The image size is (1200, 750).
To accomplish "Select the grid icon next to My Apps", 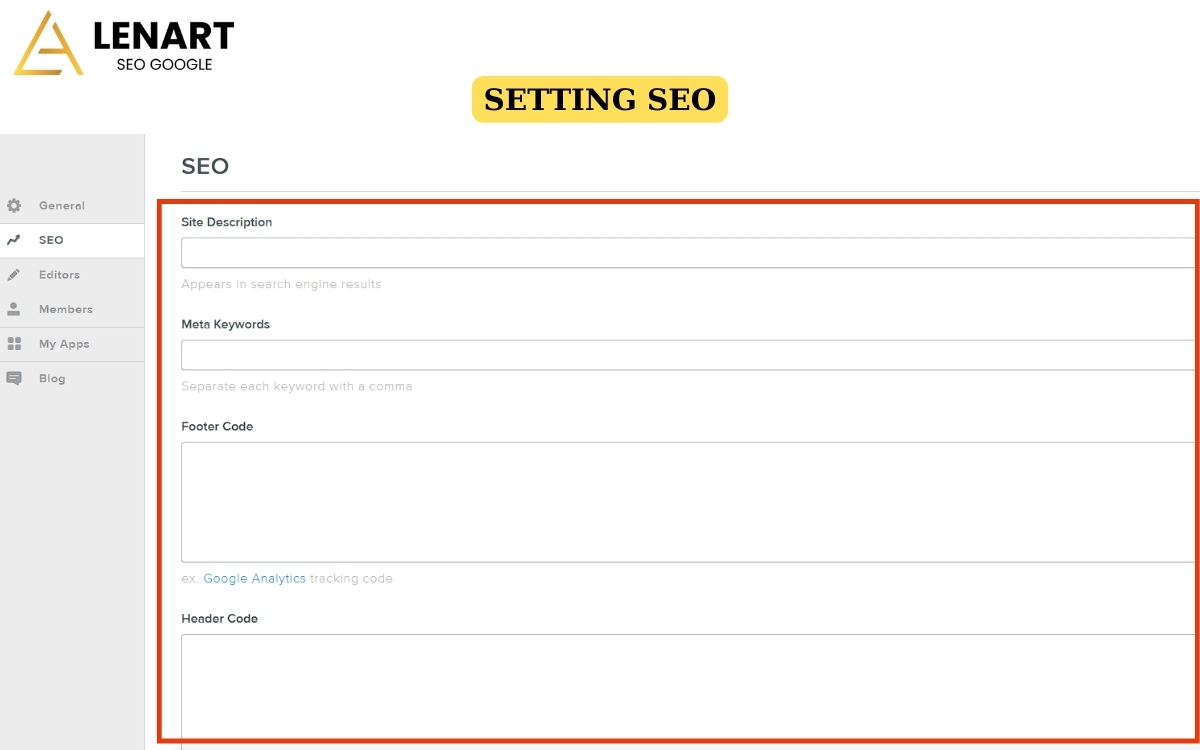I will coord(14,343).
